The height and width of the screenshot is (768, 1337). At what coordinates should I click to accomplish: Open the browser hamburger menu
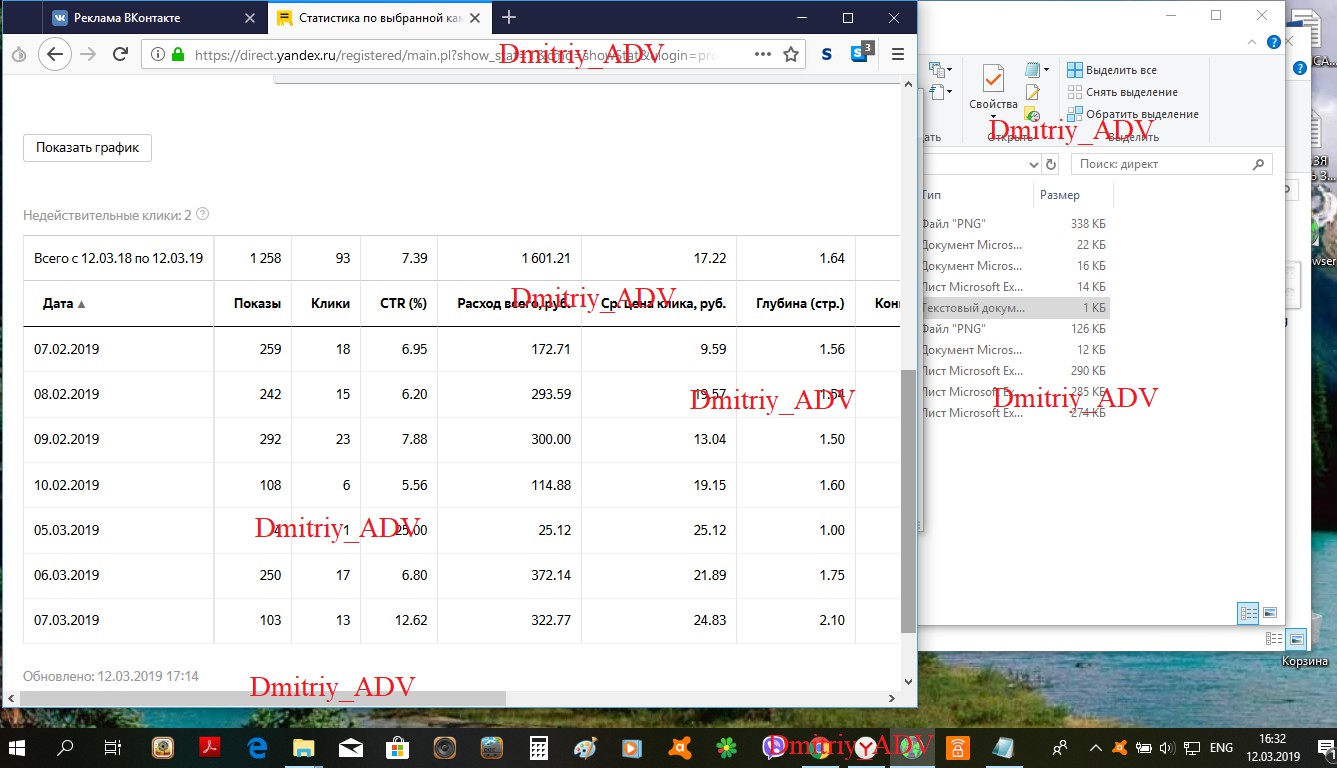pyautogui.click(x=897, y=54)
